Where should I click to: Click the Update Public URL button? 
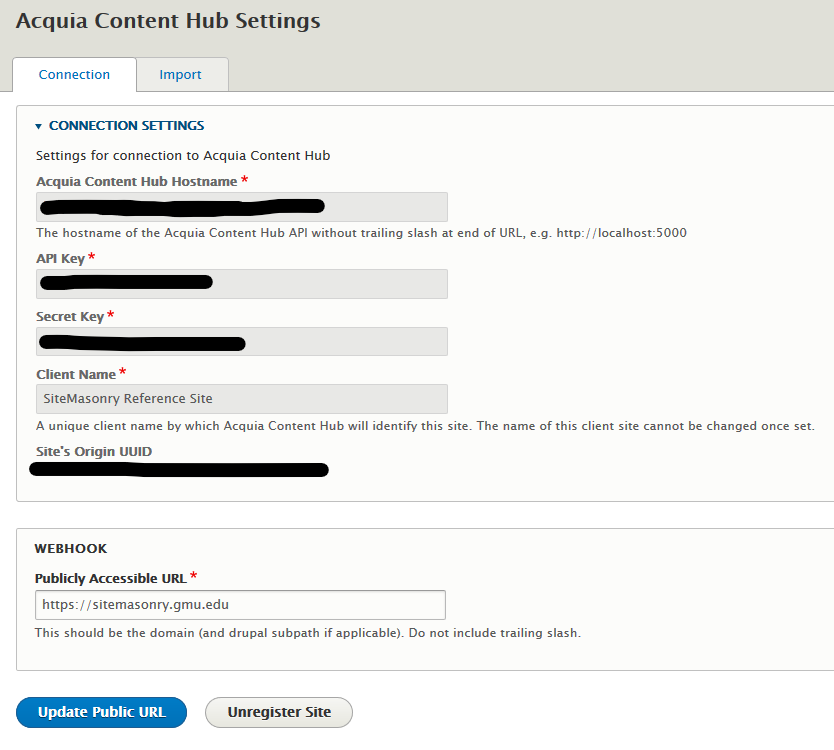[100, 712]
